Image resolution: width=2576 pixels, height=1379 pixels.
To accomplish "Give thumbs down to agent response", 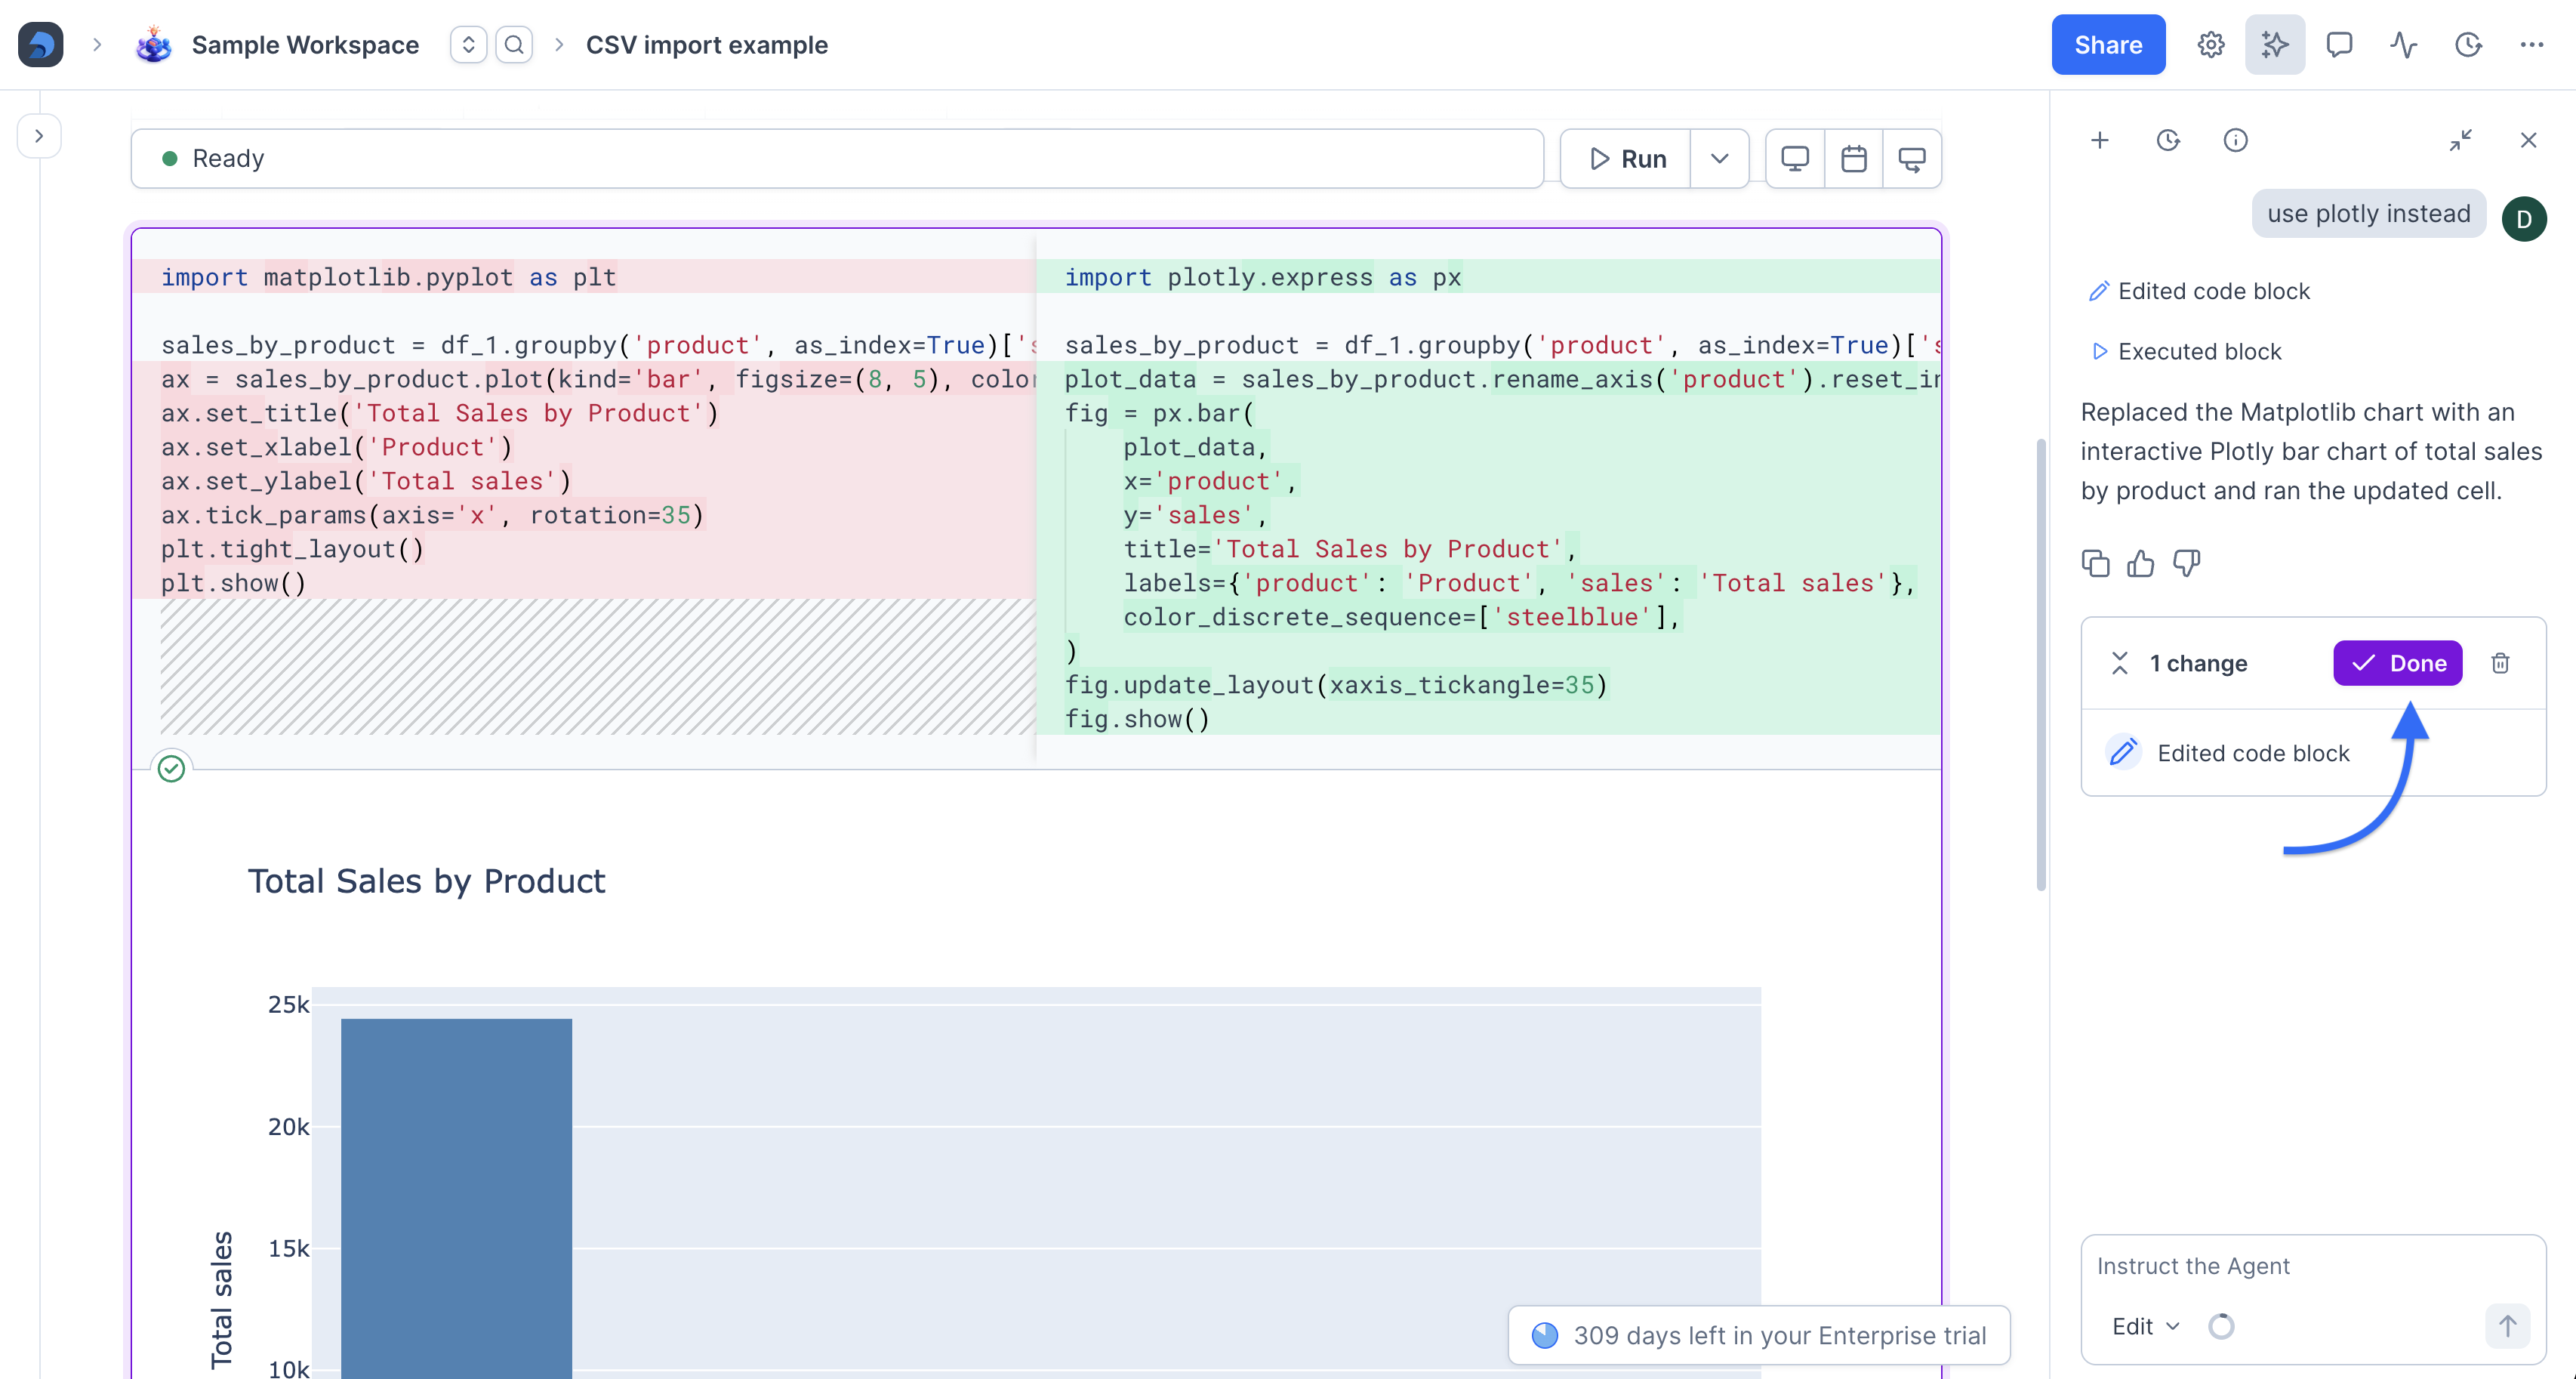I will pos(2186,564).
